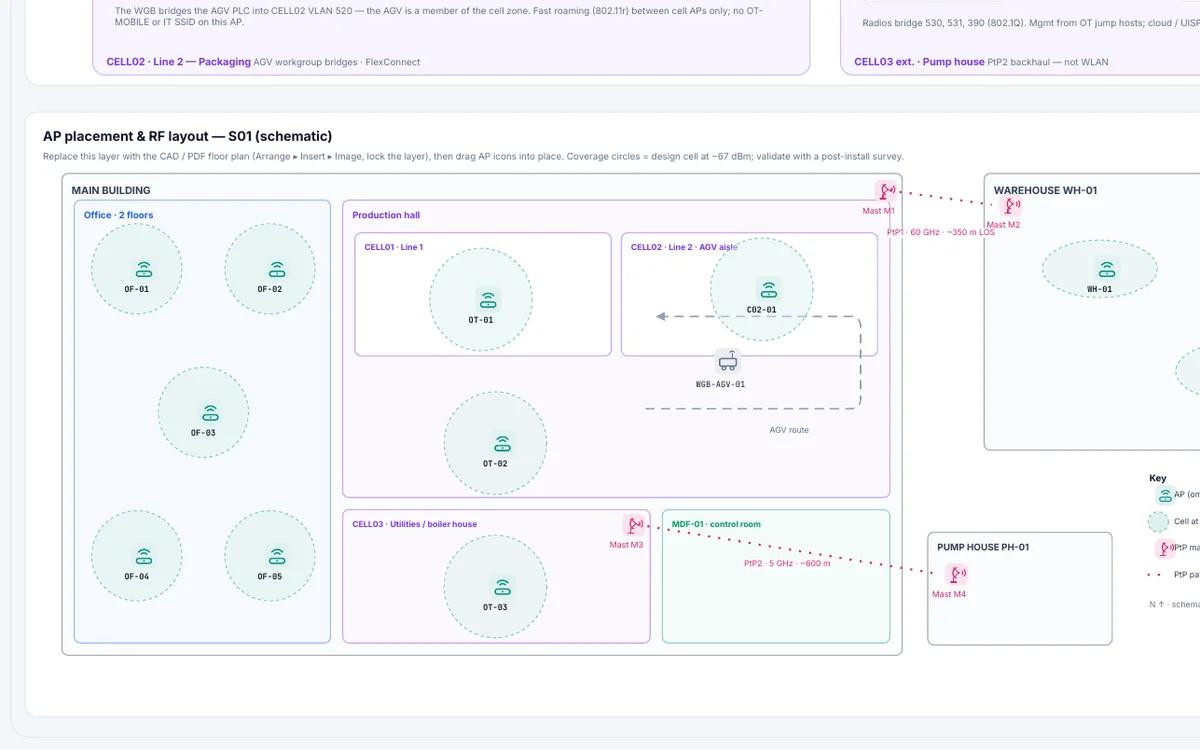
Task: Select the WGB-AGV-01 workgroup bridge icon
Action: tap(728, 362)
